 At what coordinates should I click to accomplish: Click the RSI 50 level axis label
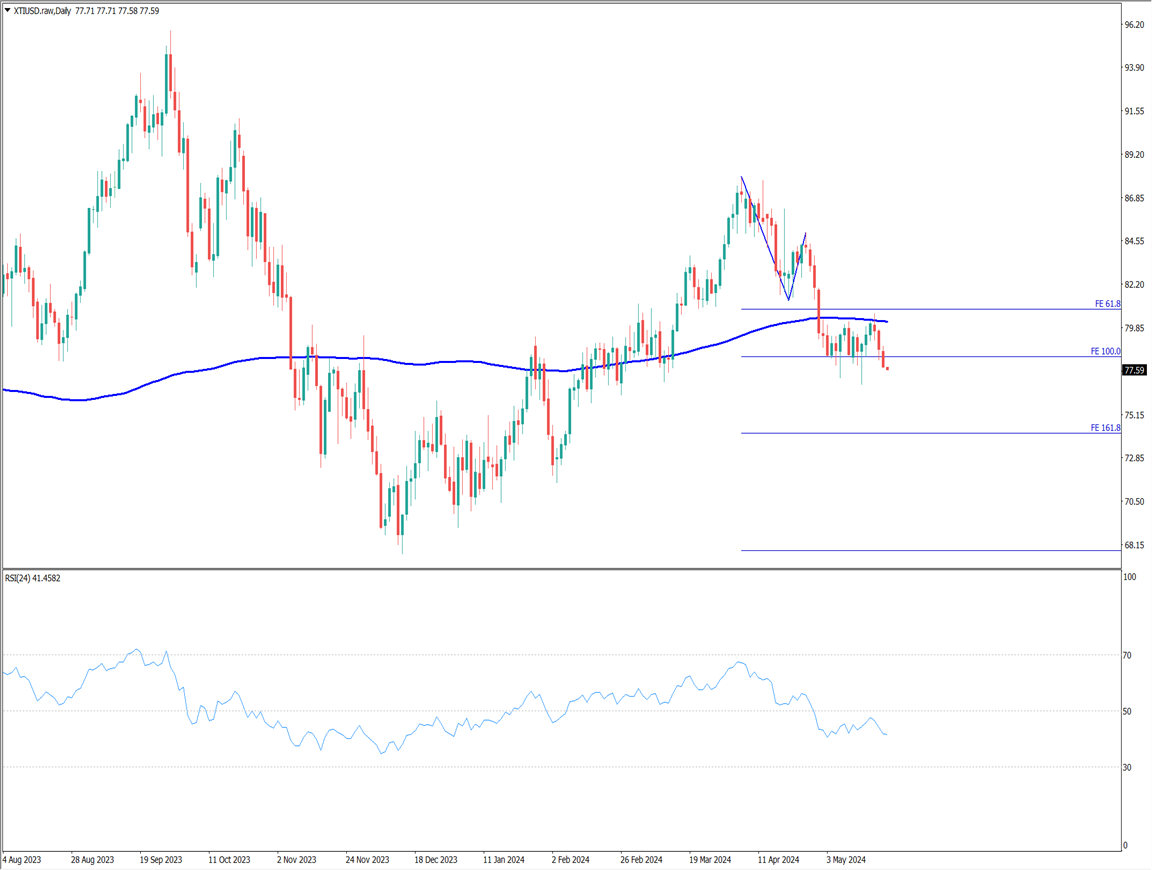tap(1127, 712)
